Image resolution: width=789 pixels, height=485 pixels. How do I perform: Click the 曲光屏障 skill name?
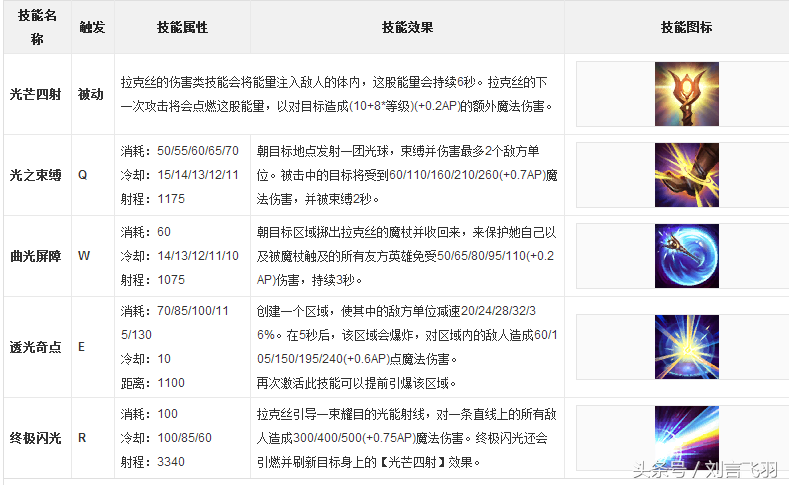pos(34,256)
